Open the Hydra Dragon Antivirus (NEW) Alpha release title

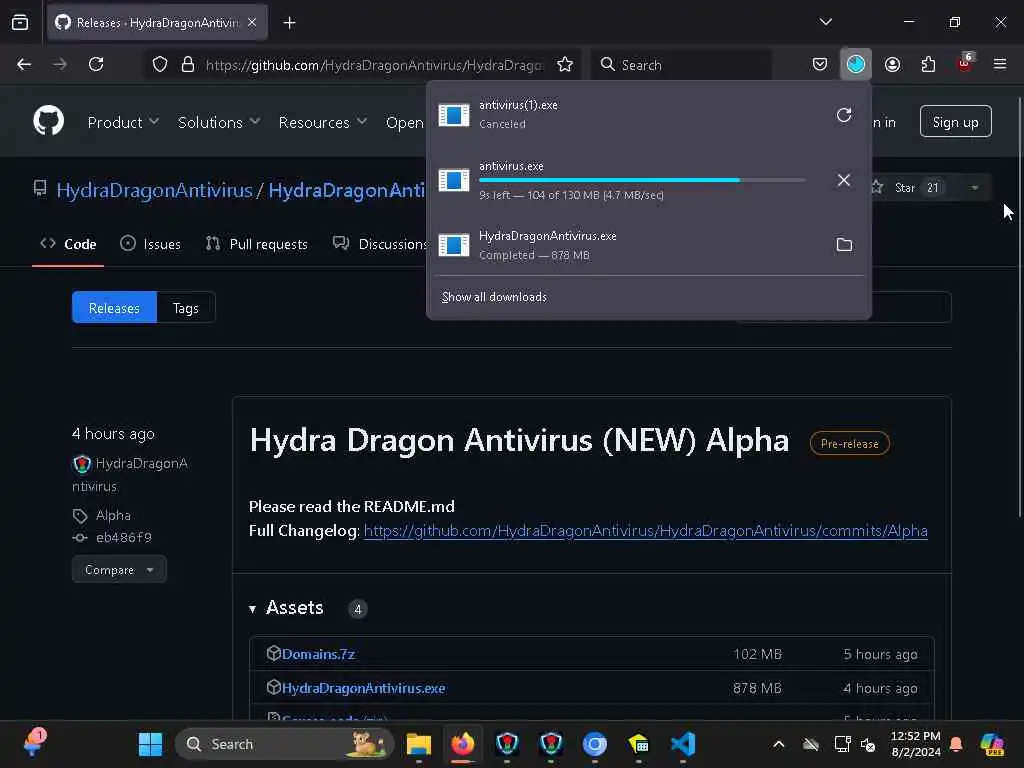pos(519,440)
